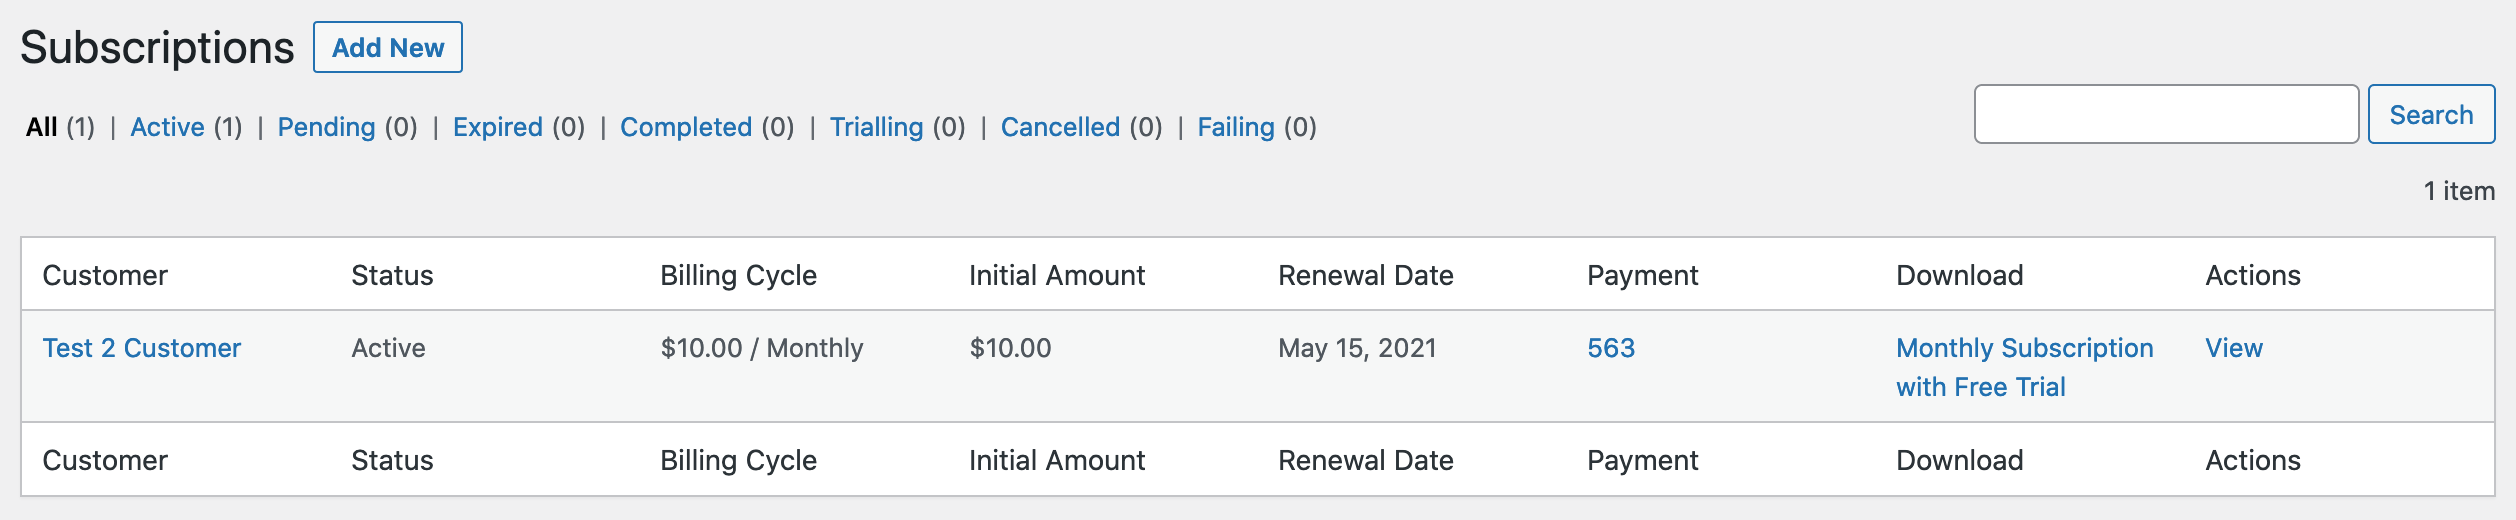
Task: Filter subscriptions by Pending status
Action: pyautogui.click(x=326, y=128)
